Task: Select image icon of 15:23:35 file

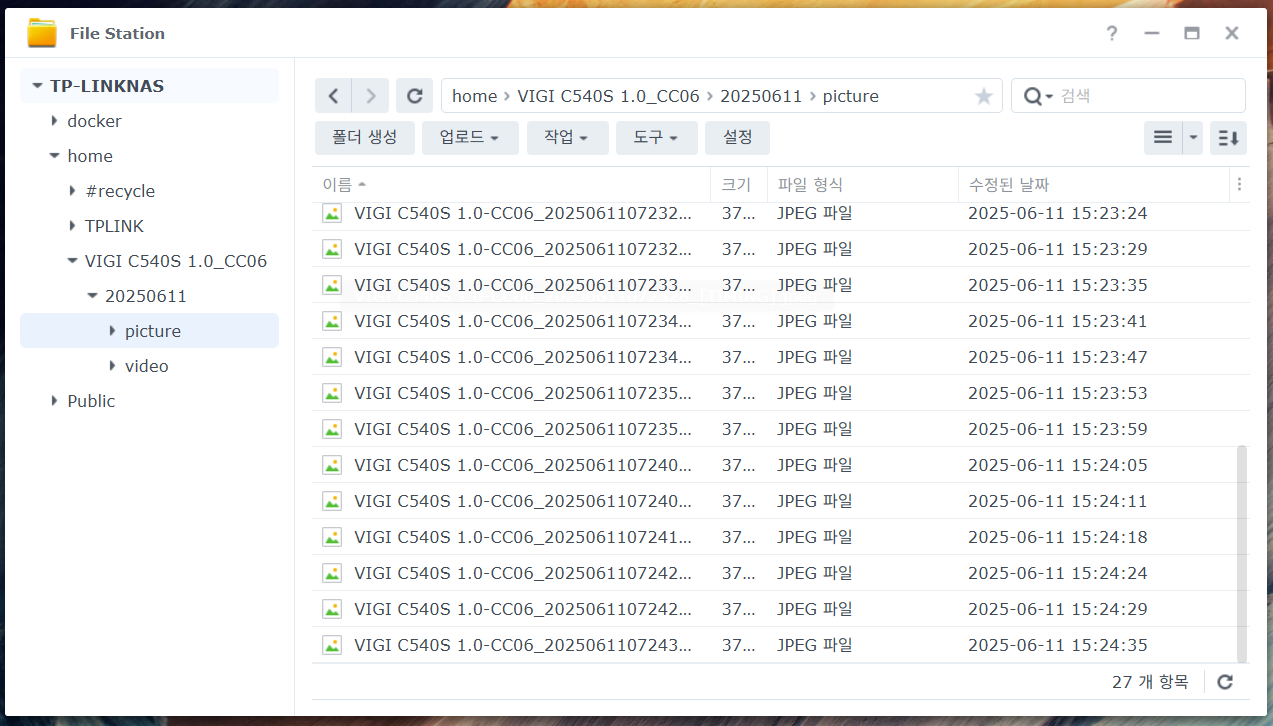Action: tap(332, 285)
